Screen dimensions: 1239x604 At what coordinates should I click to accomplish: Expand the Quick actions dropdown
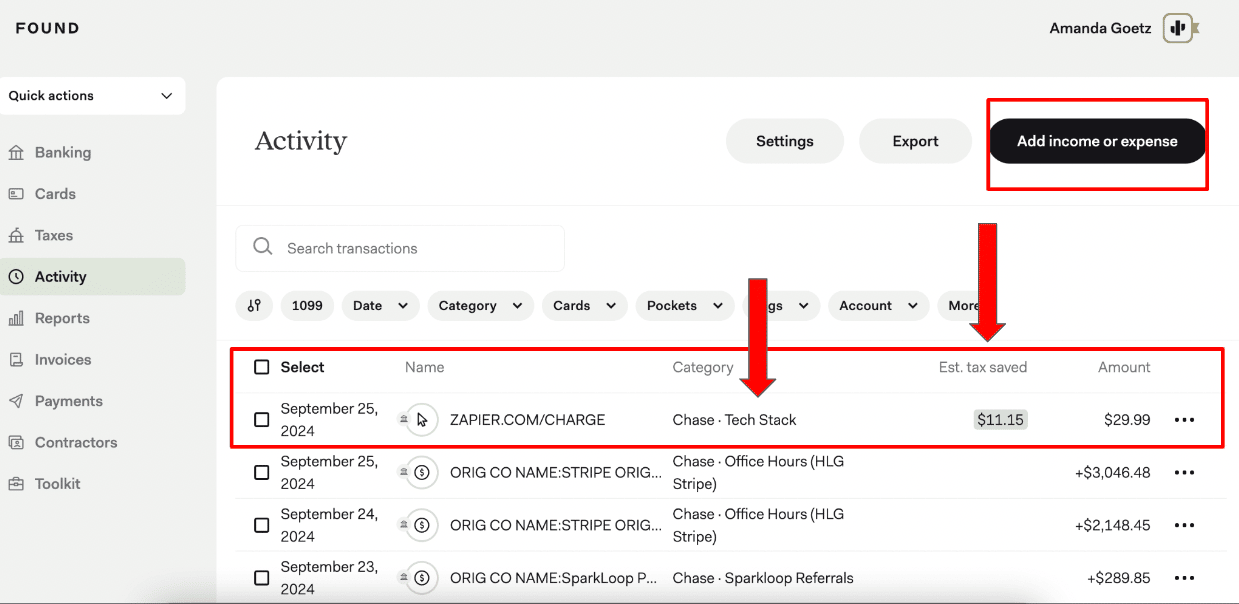pos(92,96)
